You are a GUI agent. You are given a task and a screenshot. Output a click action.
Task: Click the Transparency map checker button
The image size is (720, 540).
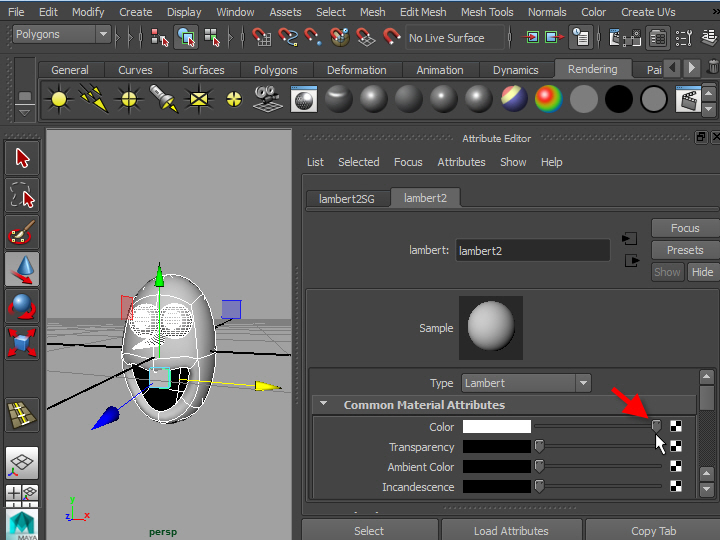tap(677, 447)
